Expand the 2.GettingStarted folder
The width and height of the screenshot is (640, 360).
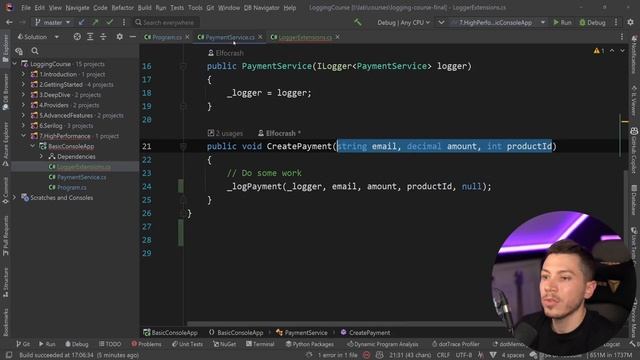point(23,84)
